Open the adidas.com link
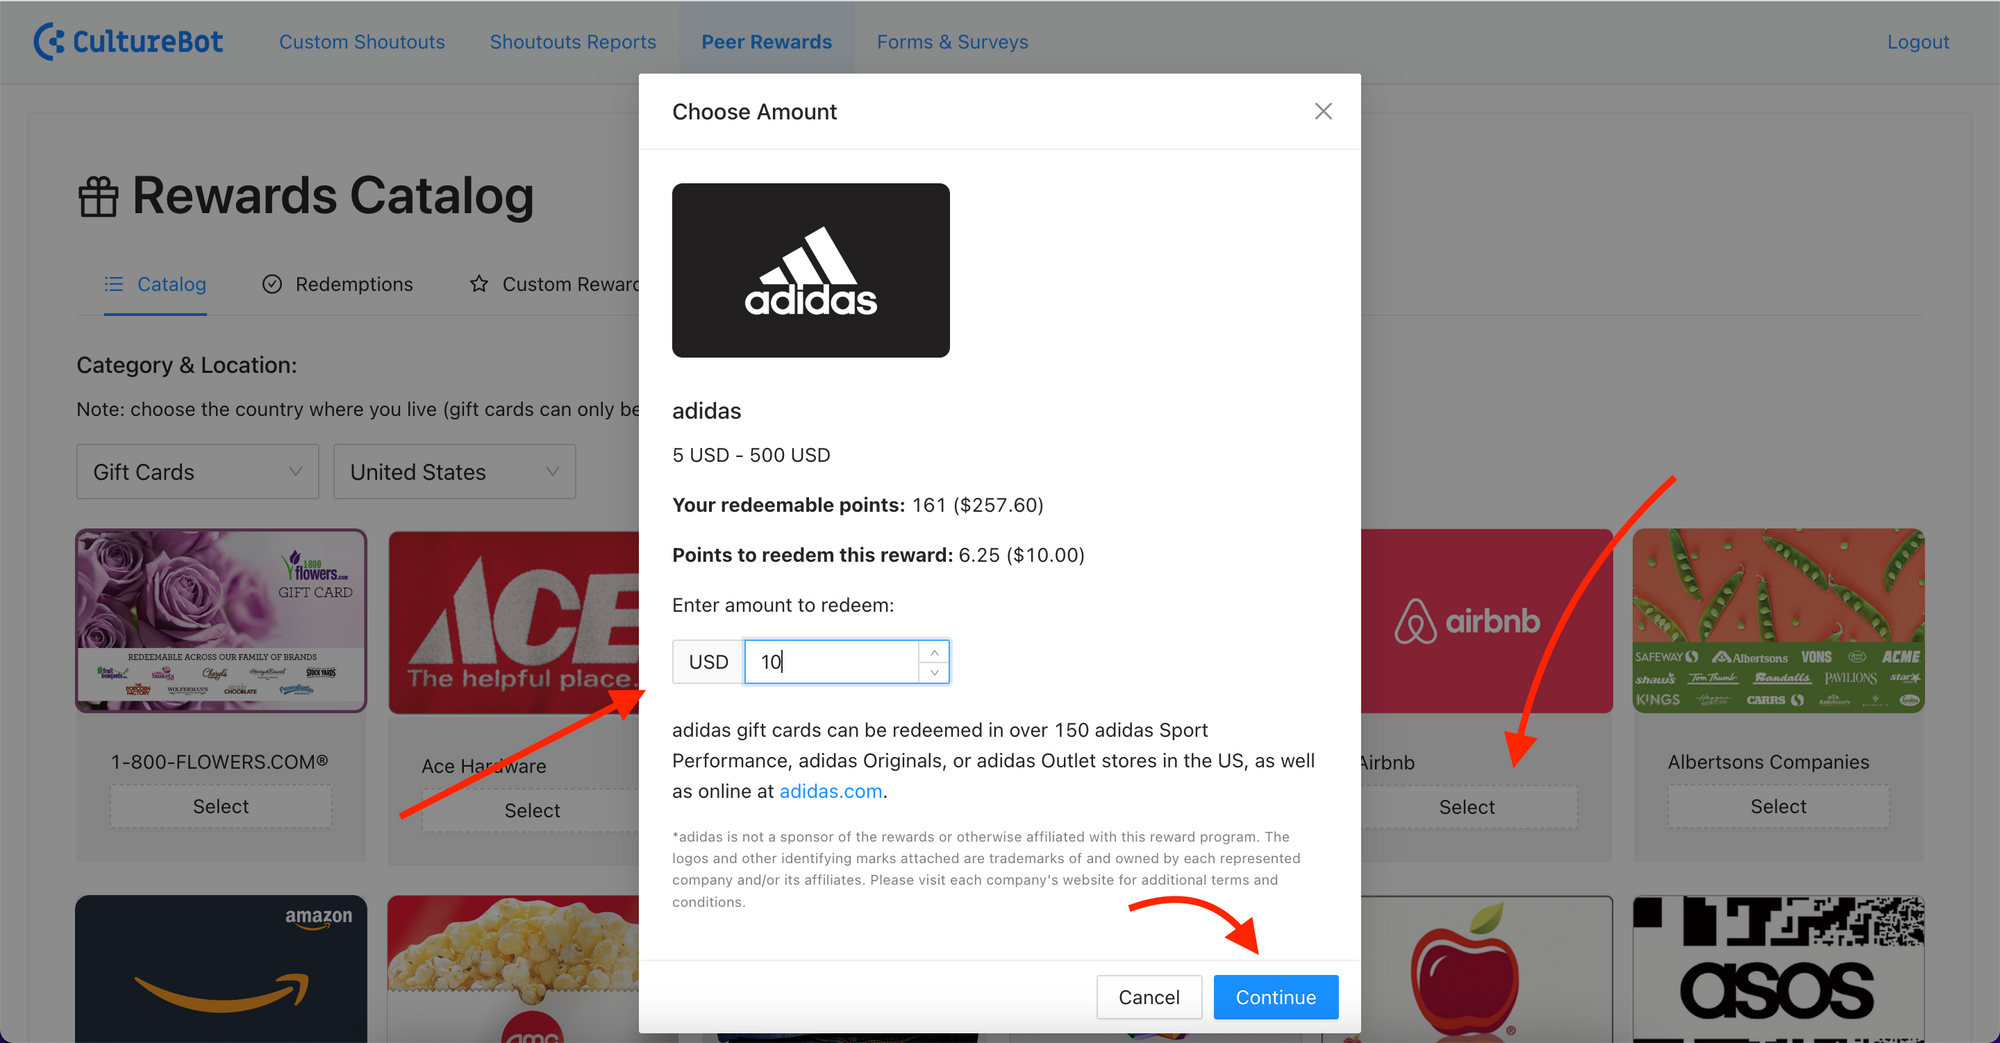 (x=831, y=791)
